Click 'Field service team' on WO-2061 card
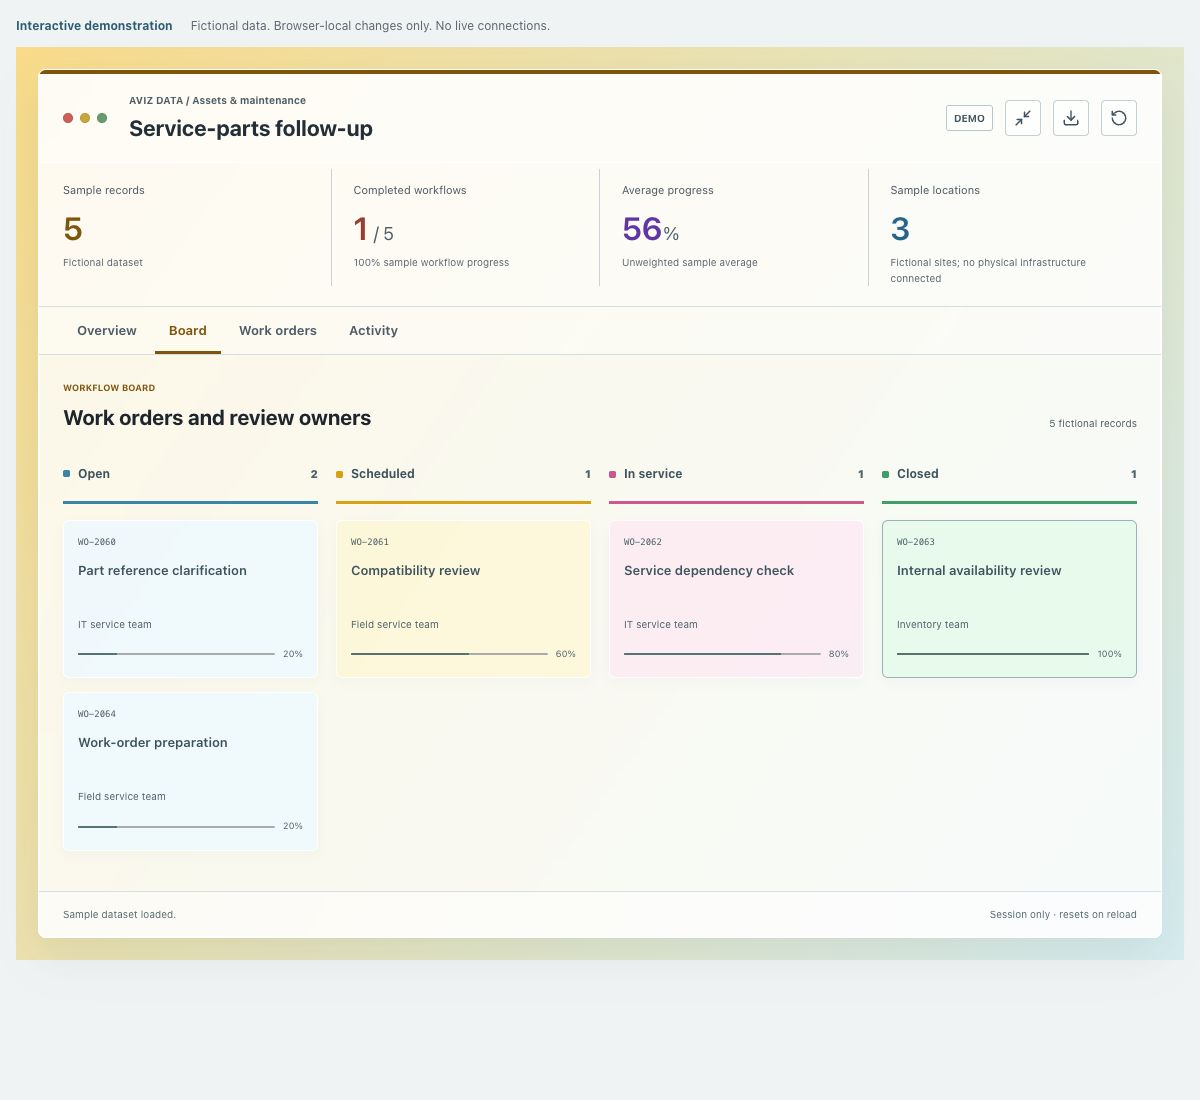The image size is (1200, 1100). click(x=395, y=625)
